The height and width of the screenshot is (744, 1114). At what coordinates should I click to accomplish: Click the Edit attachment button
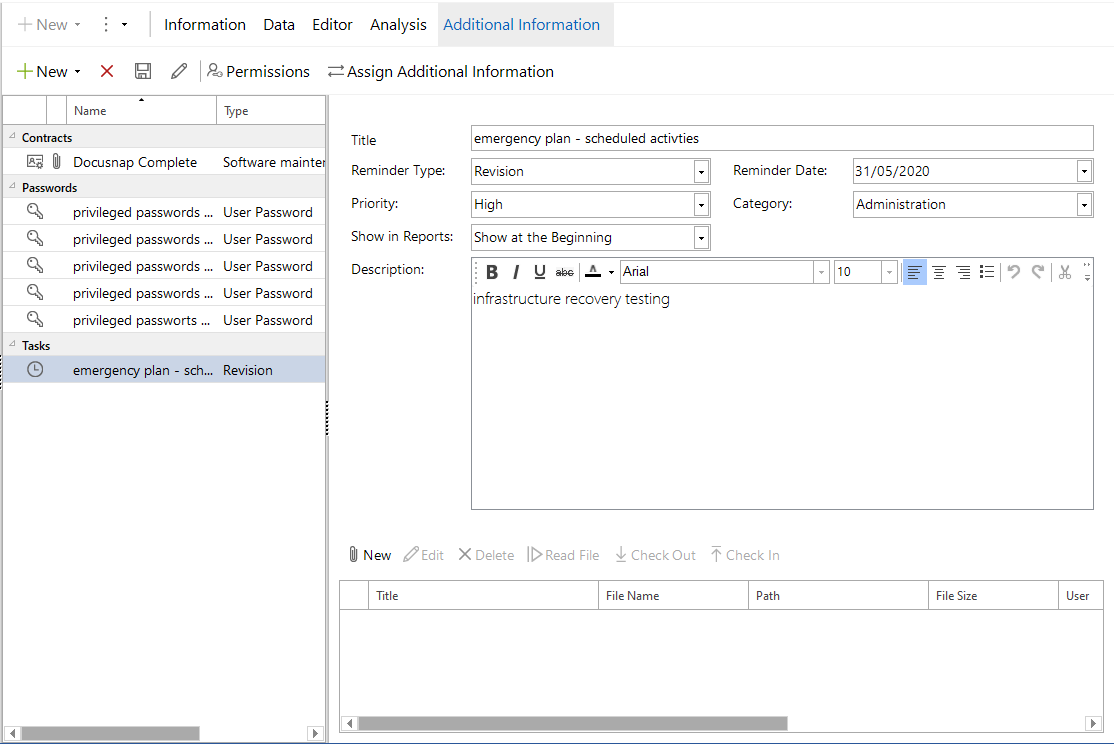pos(423,555)
